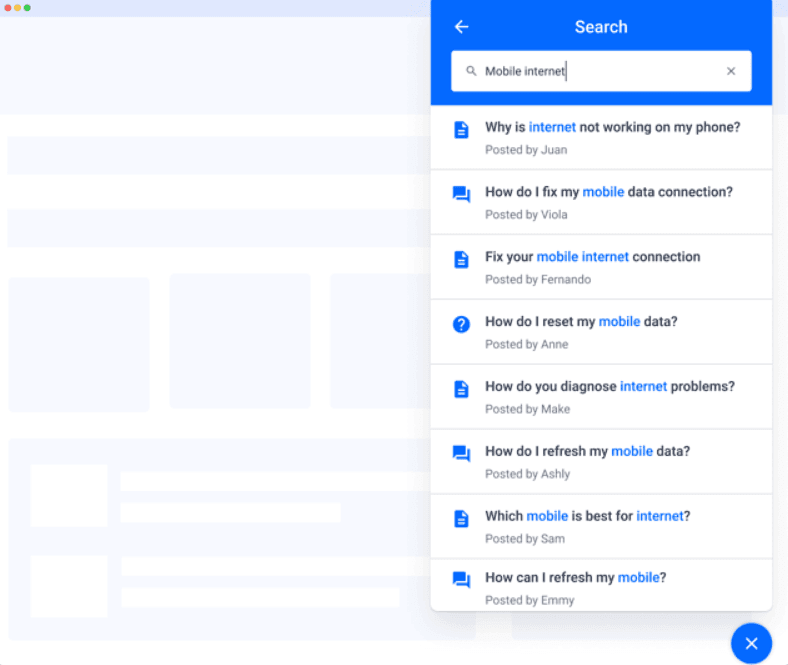Choose 'Which mobile is best for internet?'
This screenshot has height=665, width=788.
[x=587, y=516]
